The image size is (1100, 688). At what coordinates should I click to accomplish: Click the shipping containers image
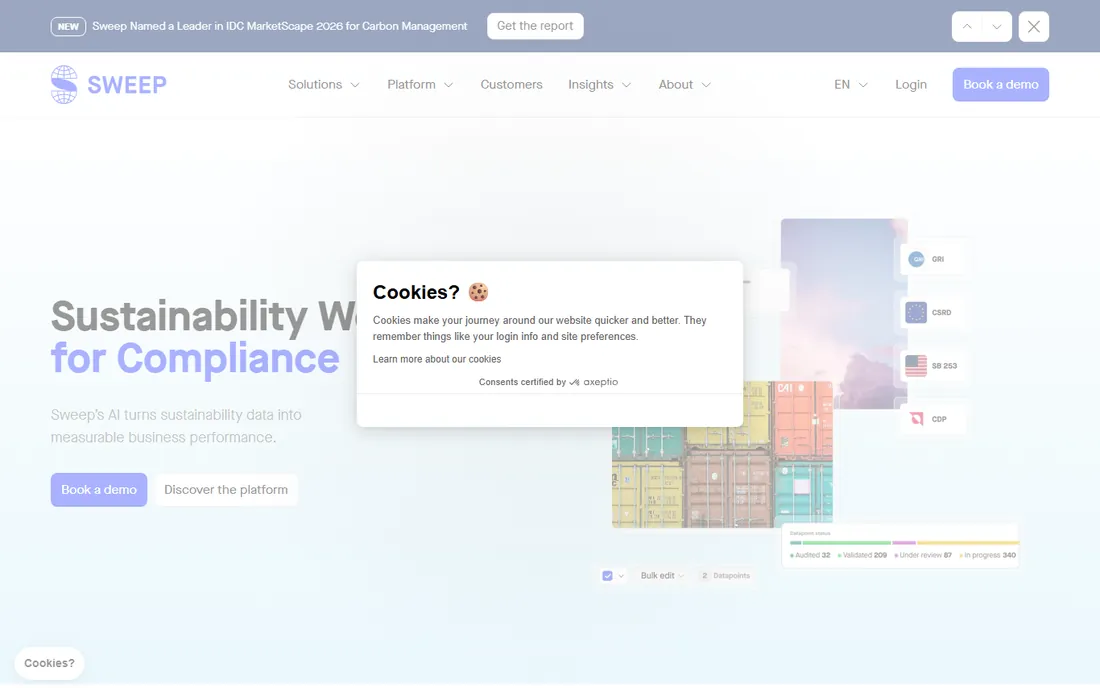click(x=722, y=477)
